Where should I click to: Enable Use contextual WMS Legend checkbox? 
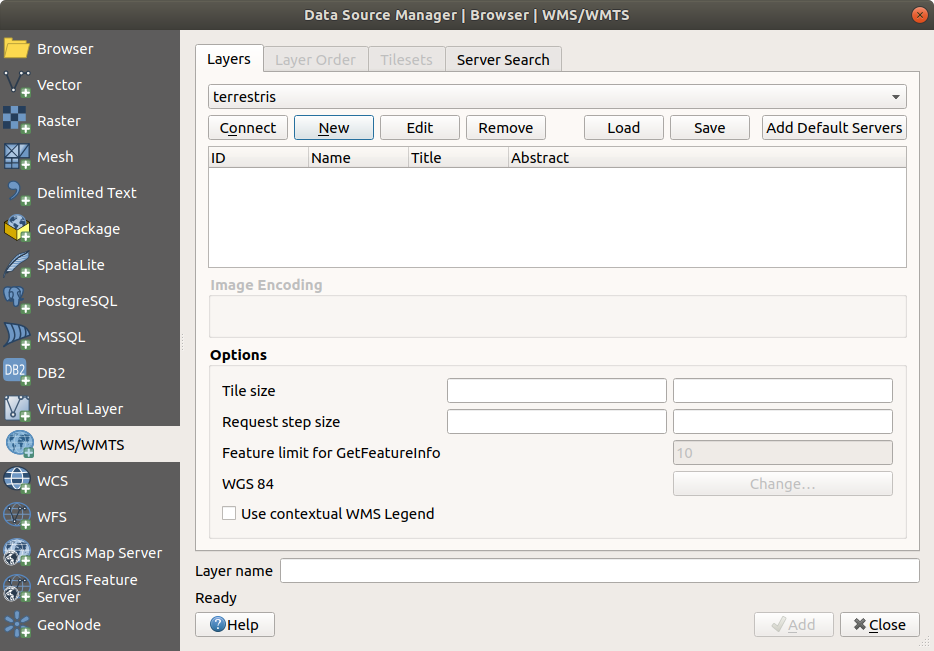tap(229, 514)
